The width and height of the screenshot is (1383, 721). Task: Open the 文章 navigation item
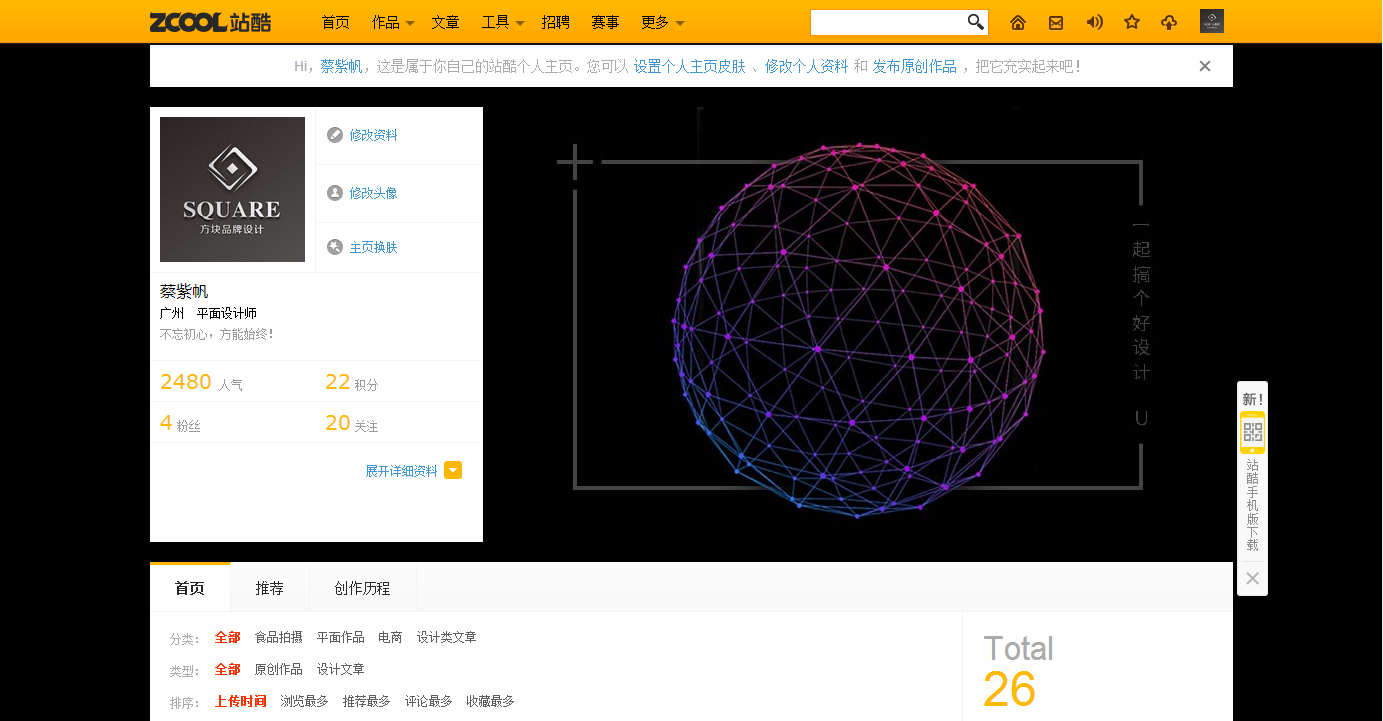tap(446, 22)
